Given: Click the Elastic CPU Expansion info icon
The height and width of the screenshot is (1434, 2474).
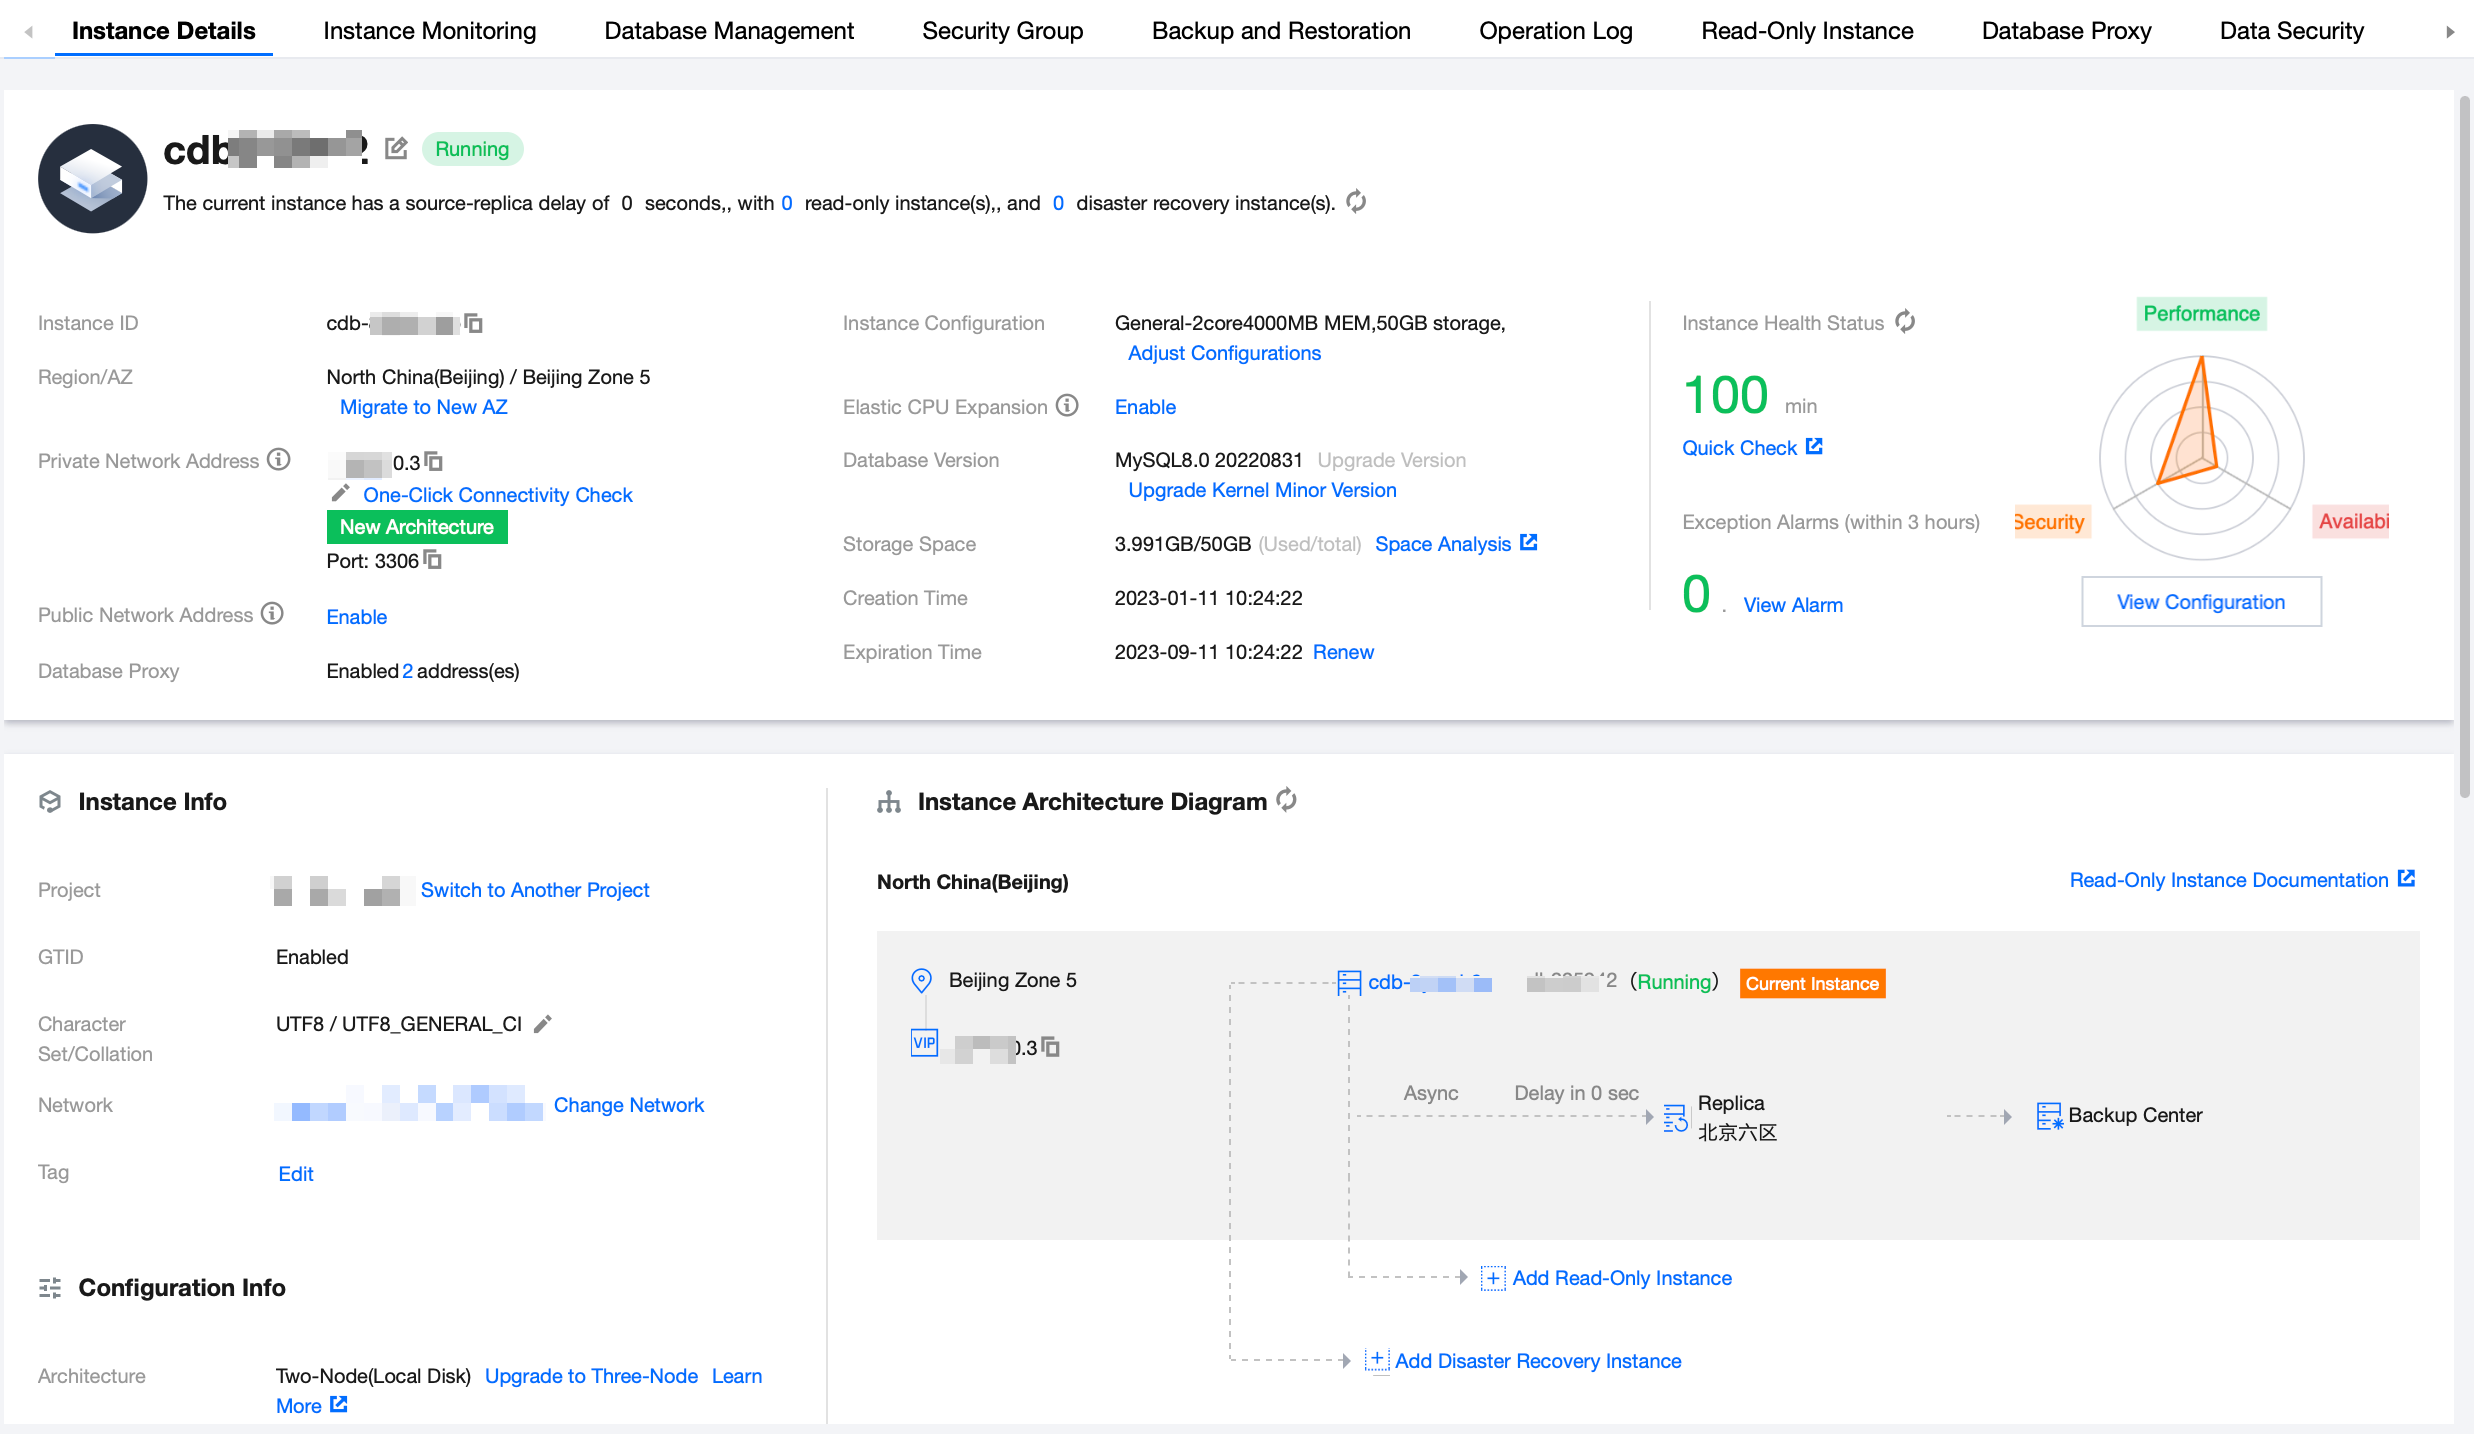Looking at the screenshot, I should click(1068, 406).
